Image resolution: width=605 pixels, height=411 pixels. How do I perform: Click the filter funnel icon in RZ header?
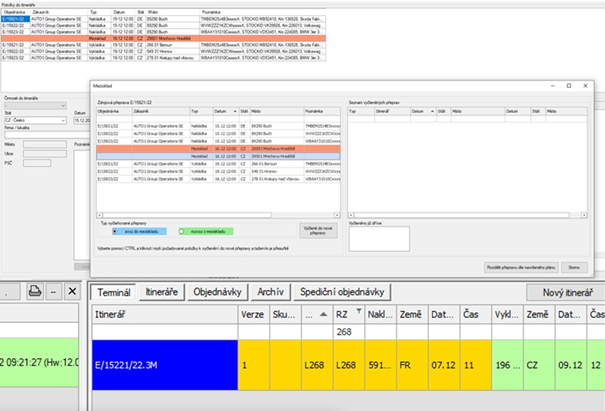(x=359, y=311)
